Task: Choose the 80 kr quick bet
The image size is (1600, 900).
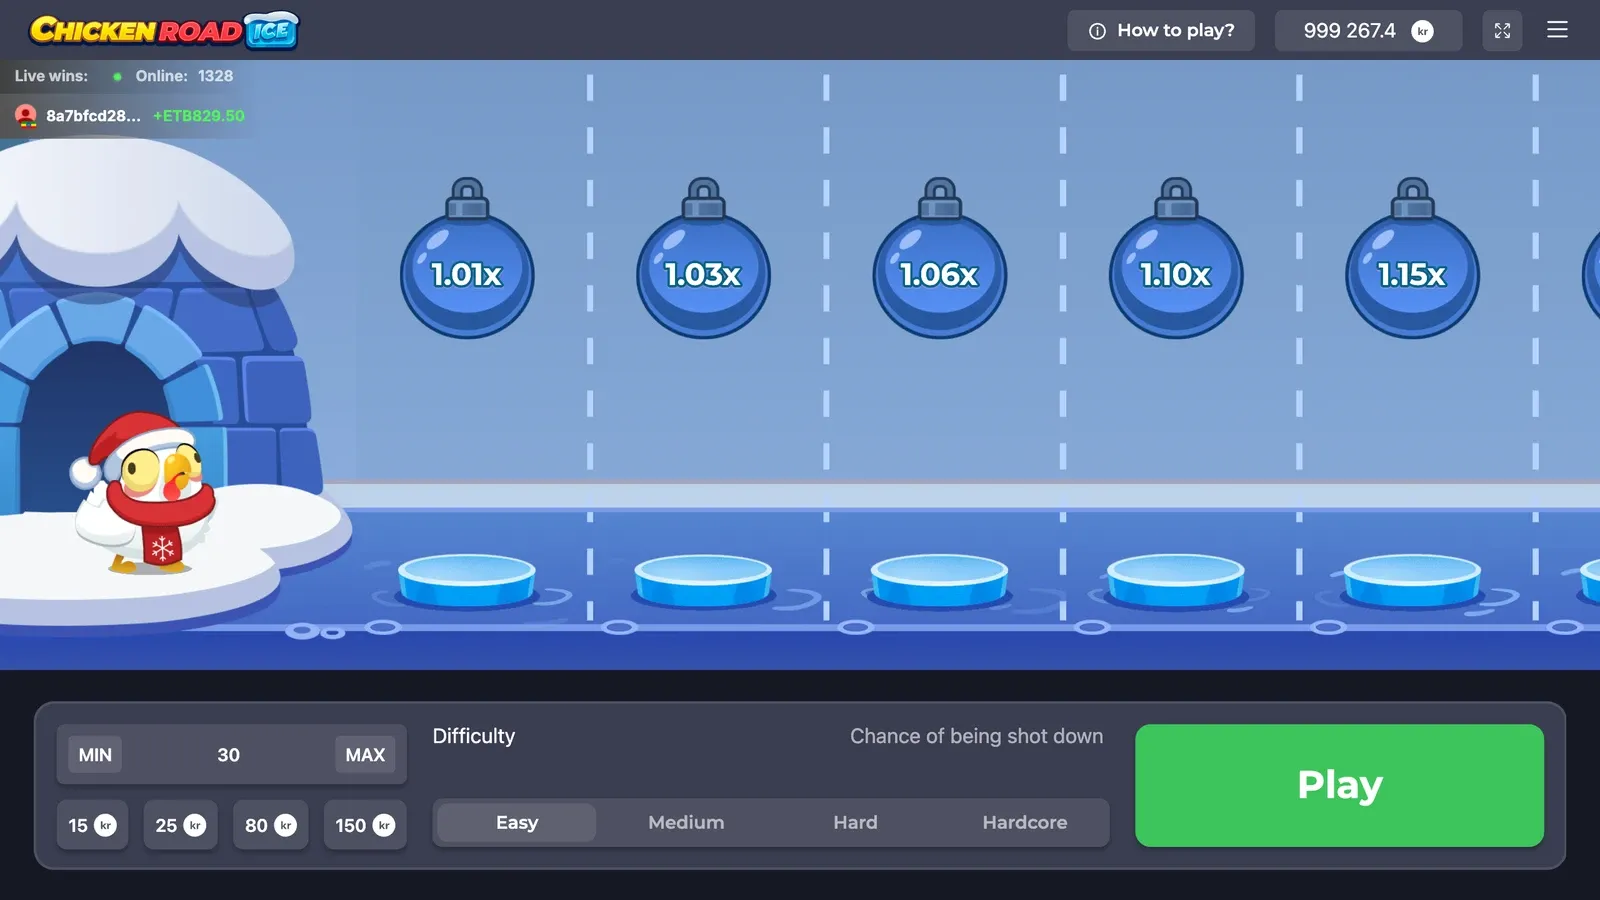Action: point(271,825)
